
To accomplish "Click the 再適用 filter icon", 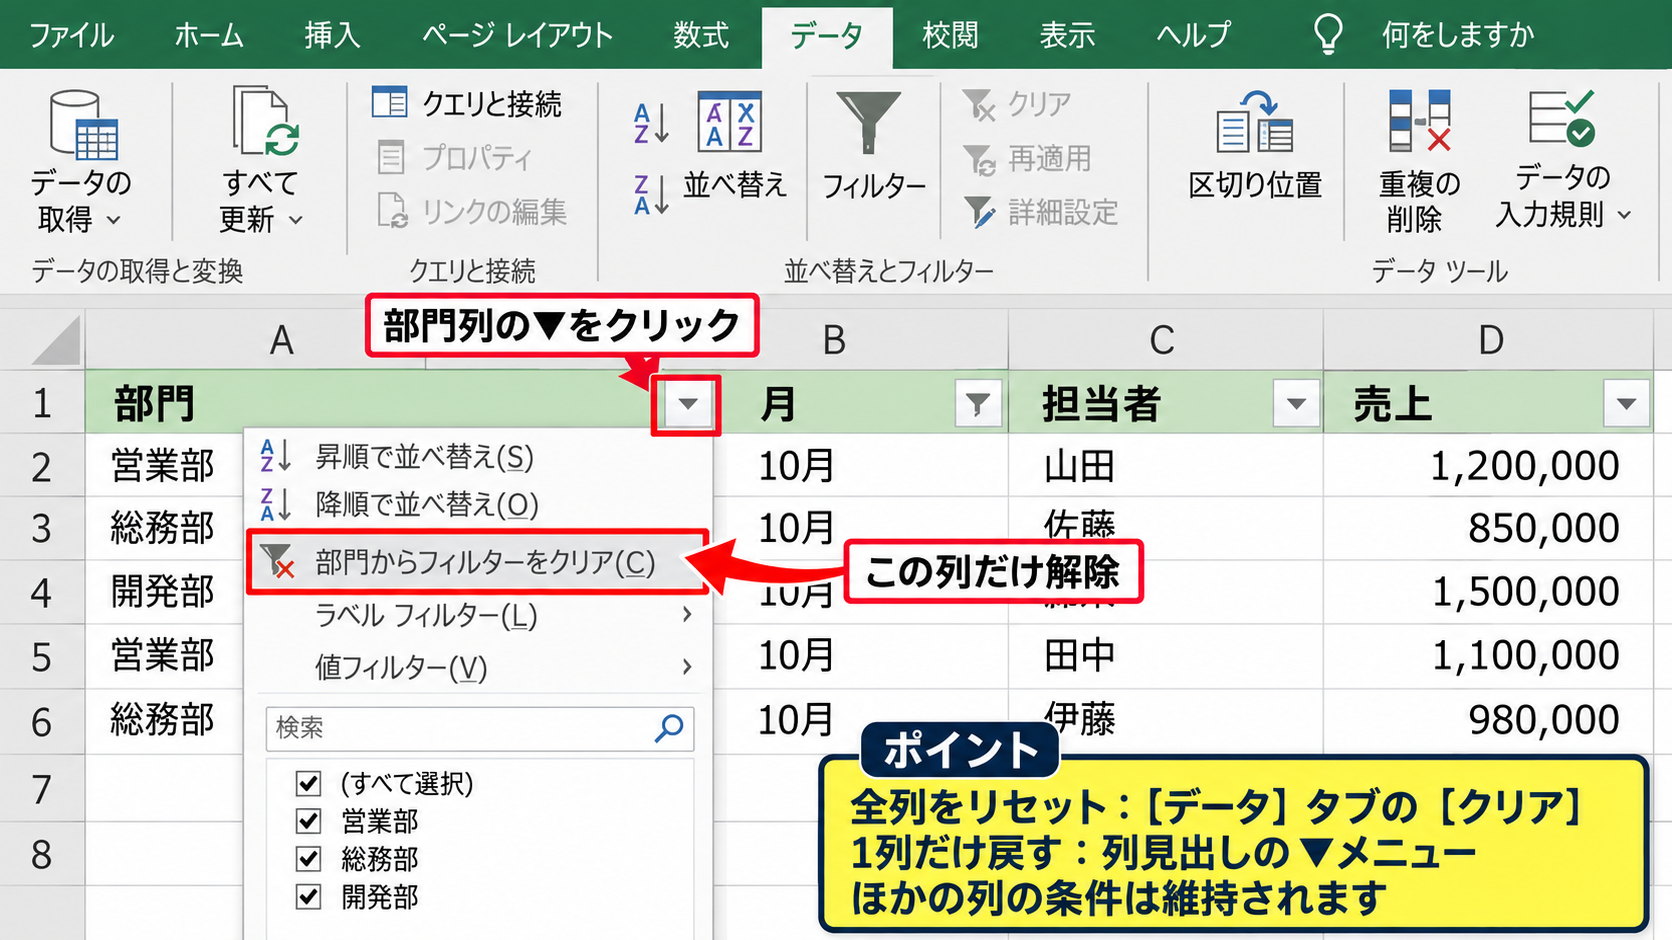I will pos(979,159).
